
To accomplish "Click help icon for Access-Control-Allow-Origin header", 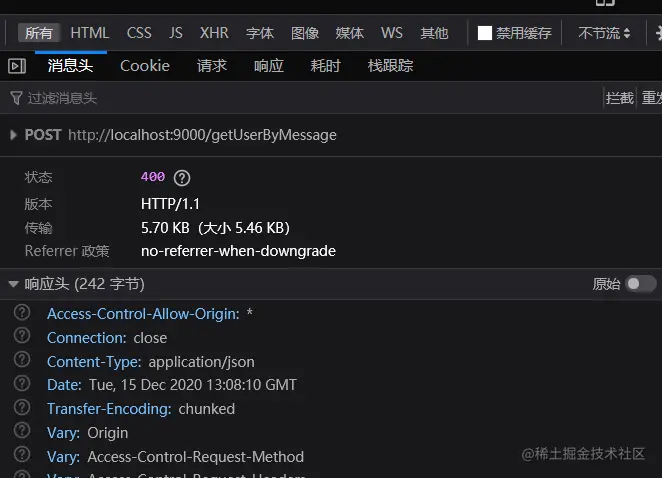I will [x=22, y=313].
